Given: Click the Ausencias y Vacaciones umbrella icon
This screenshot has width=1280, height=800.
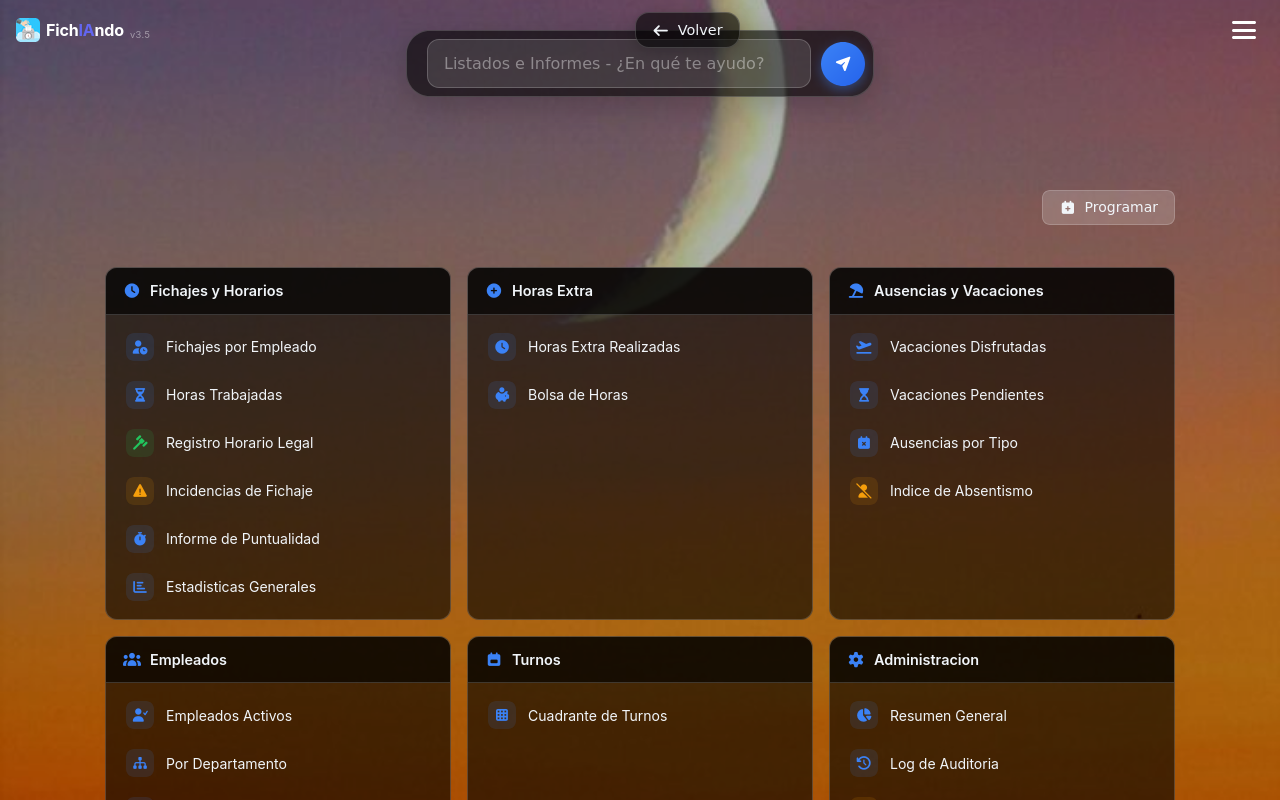Looking at the screenshot, I should (x=856, y=291).
